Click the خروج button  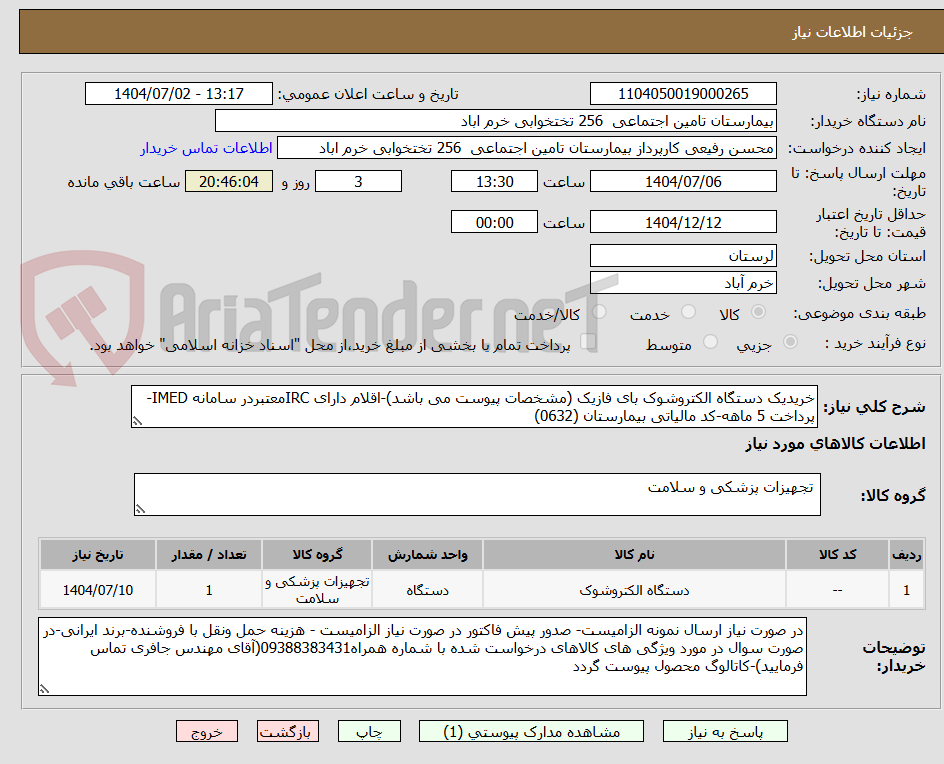(206, 731)
